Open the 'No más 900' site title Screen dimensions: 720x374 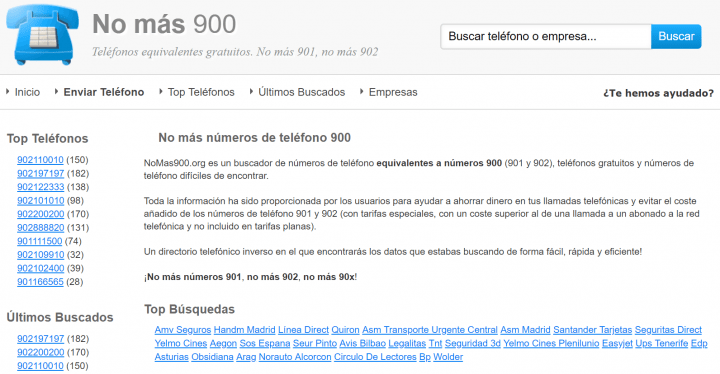(164, 24)
